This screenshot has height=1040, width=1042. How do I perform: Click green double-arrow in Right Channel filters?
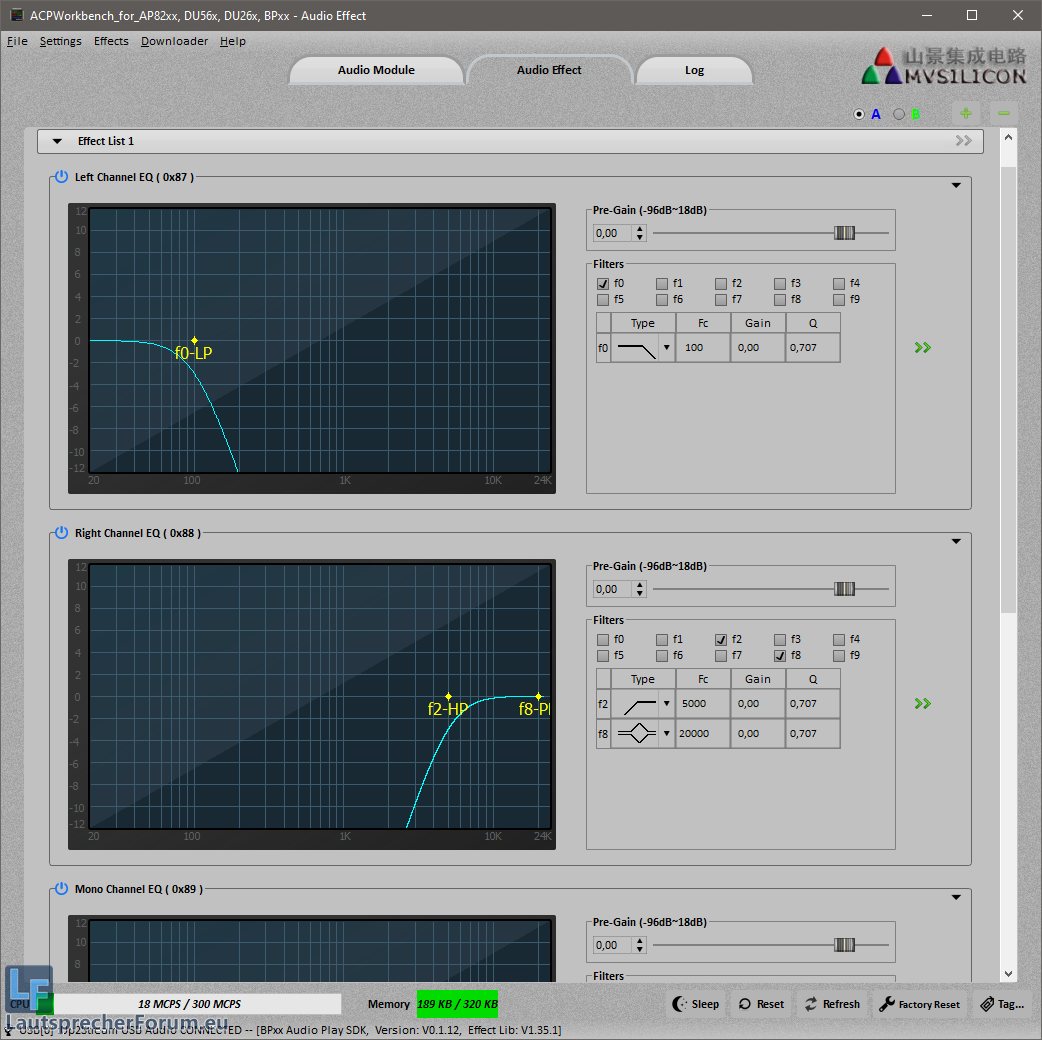click(922, 704)
